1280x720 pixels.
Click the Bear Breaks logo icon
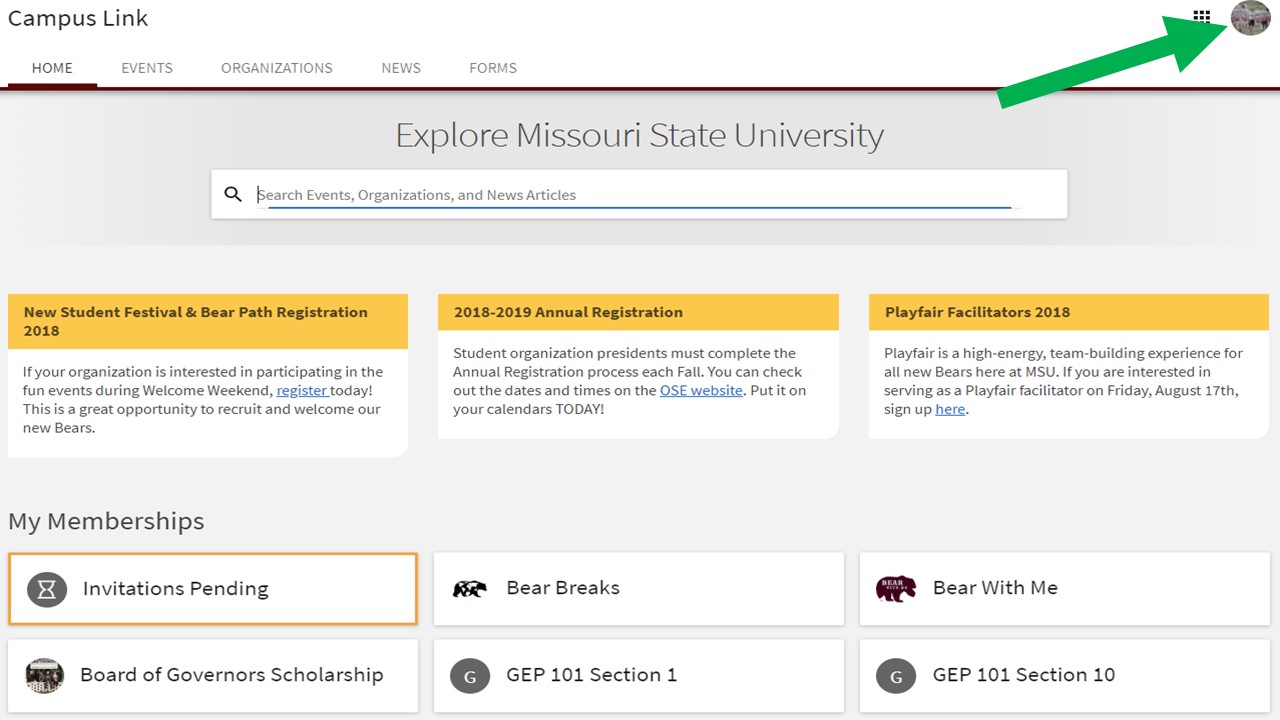click(x=469, y=589)
